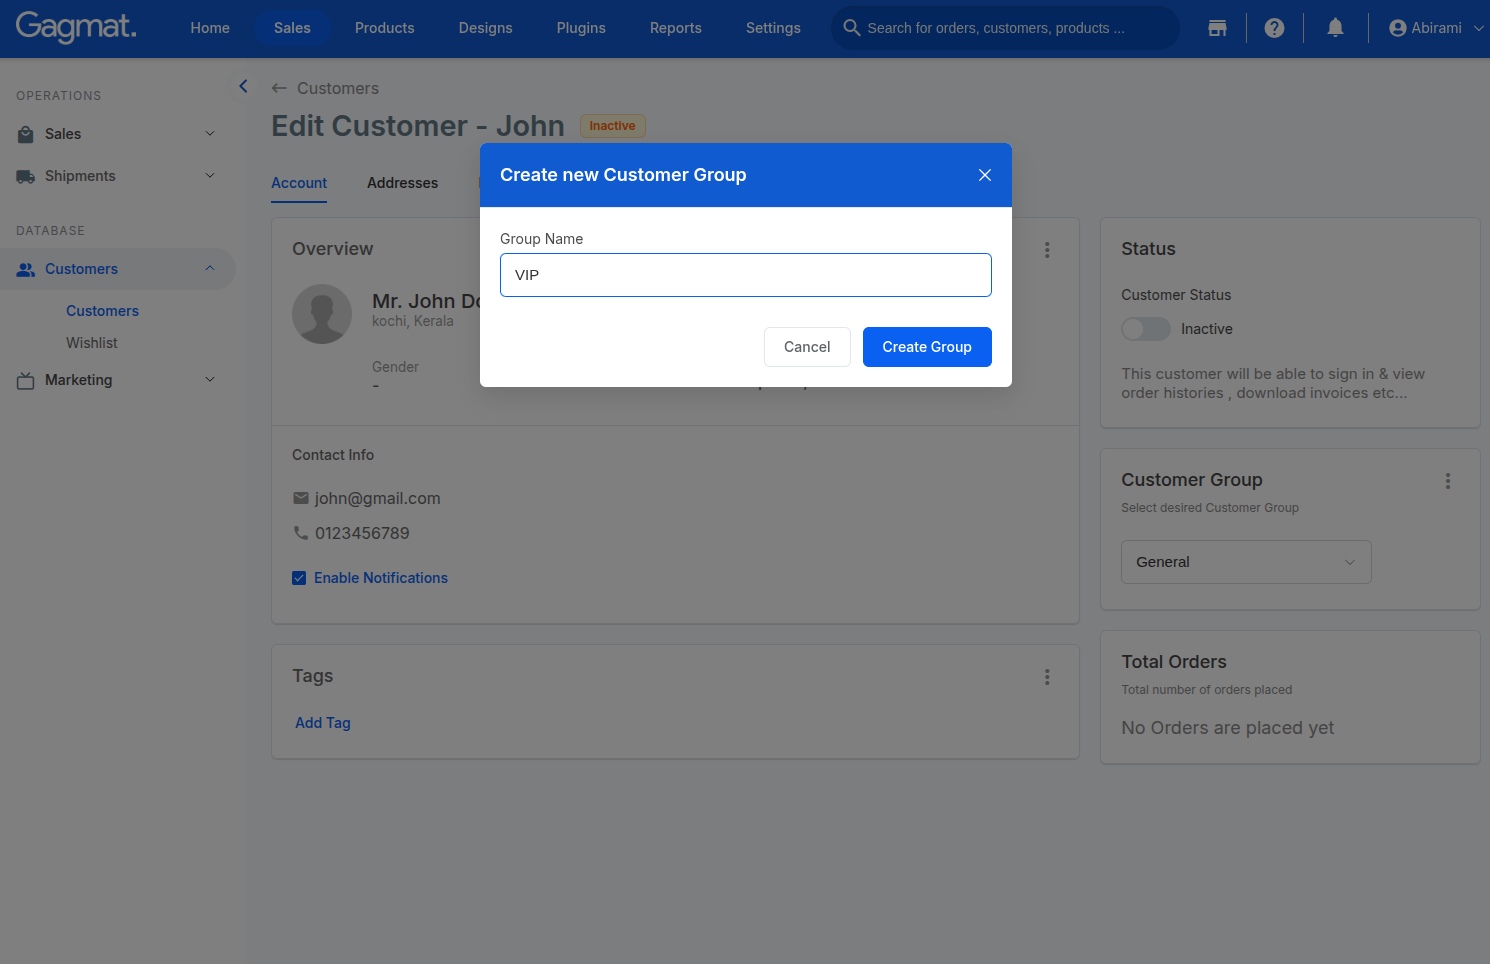1490x964 pixels.
Task: Open the Customer Group three-dot menu
Action: [1447, 481]
